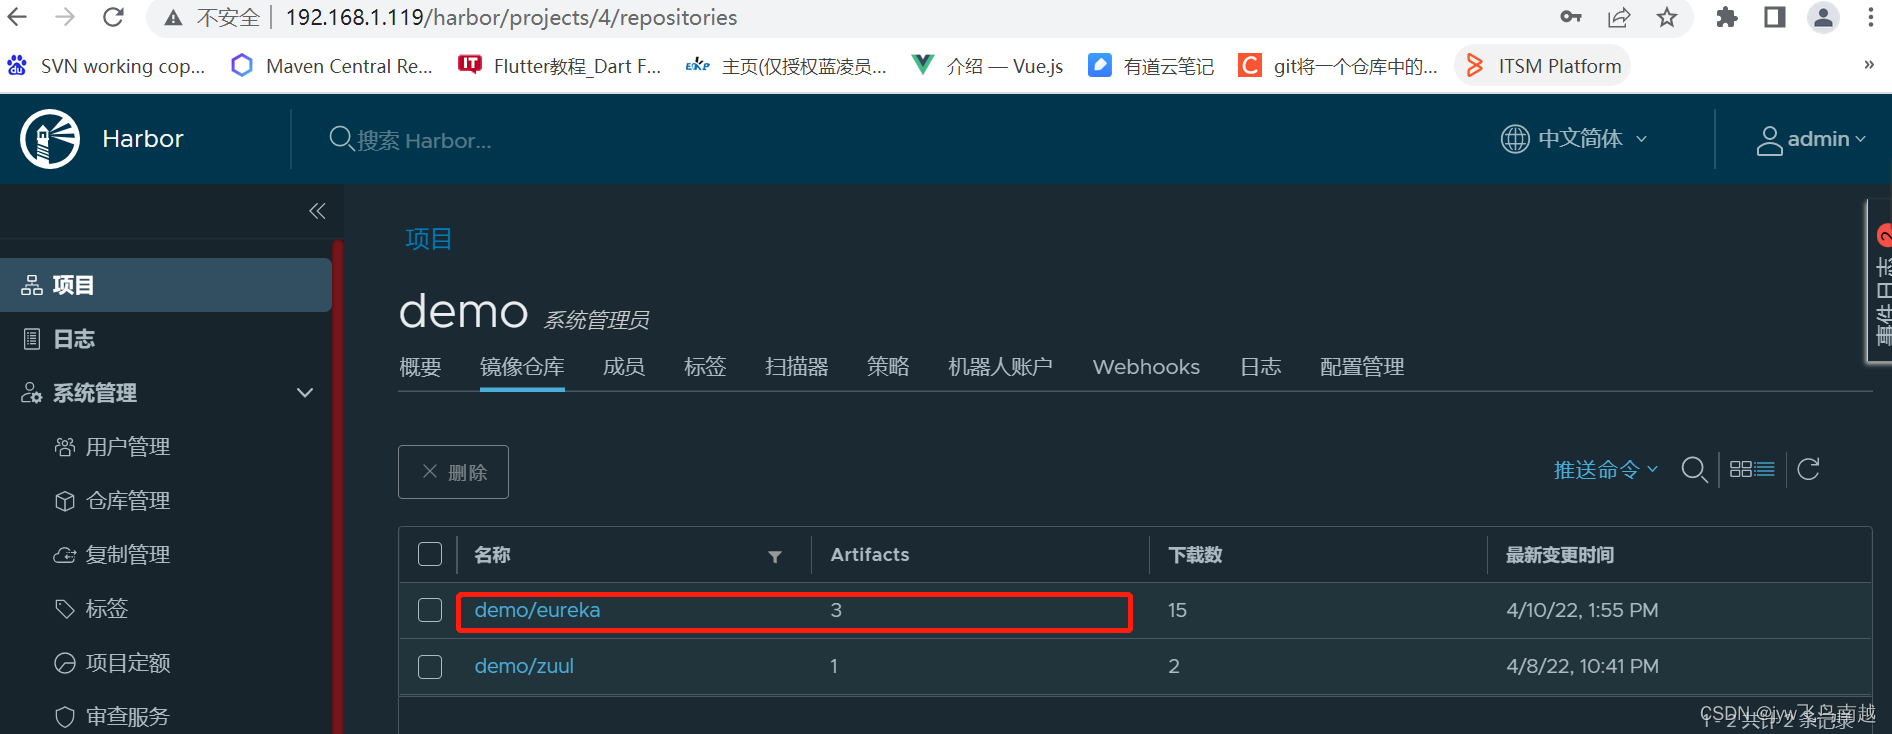1892x734 pixels.
Task: Switch to the 概要 tab
Action: (420, 367)
